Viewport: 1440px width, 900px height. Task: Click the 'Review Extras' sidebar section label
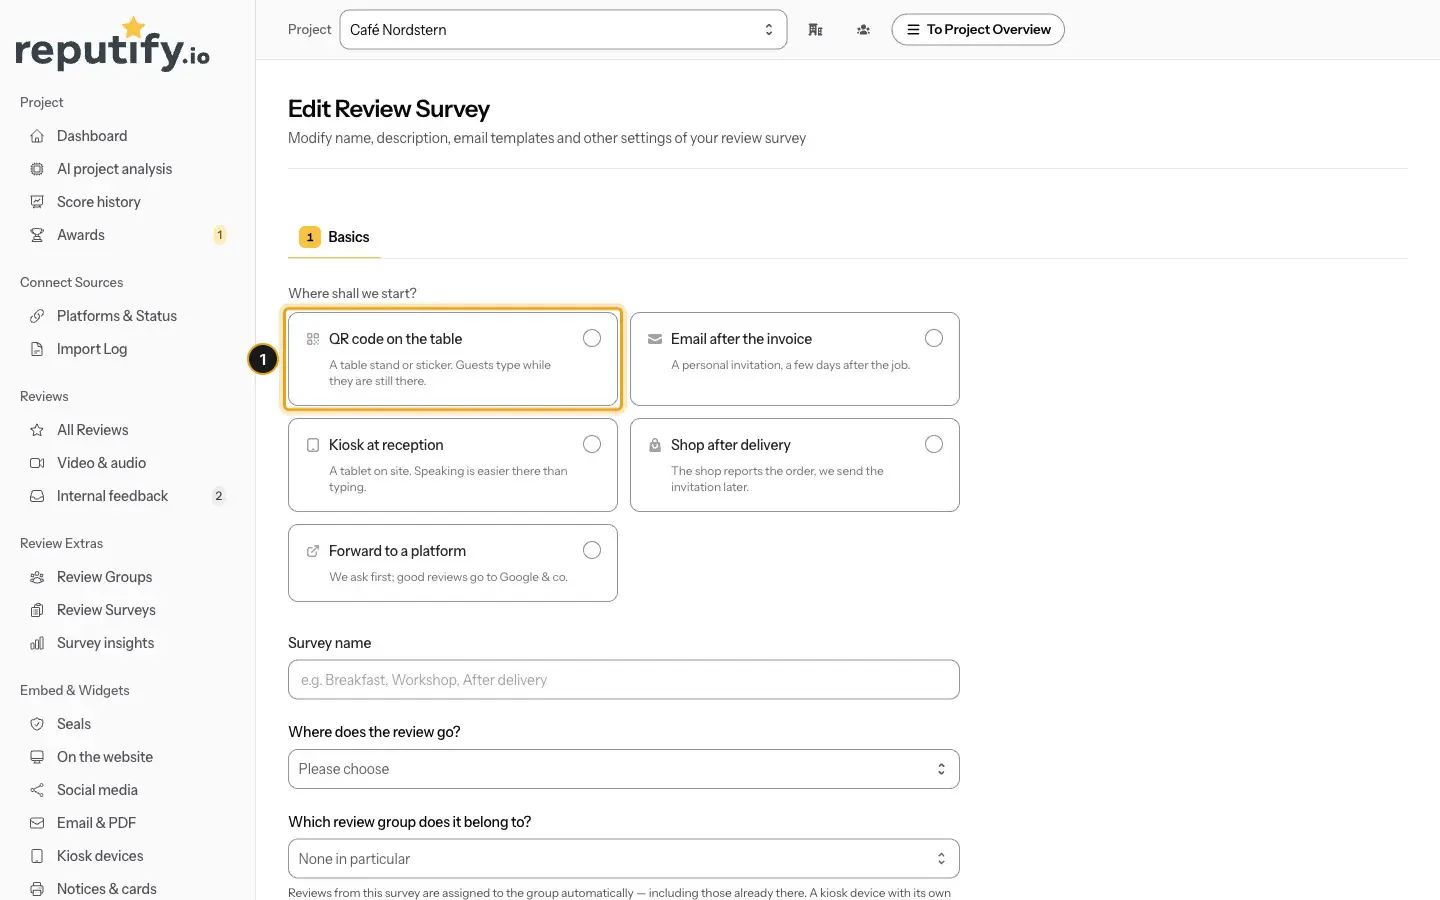tap(62, 544)
